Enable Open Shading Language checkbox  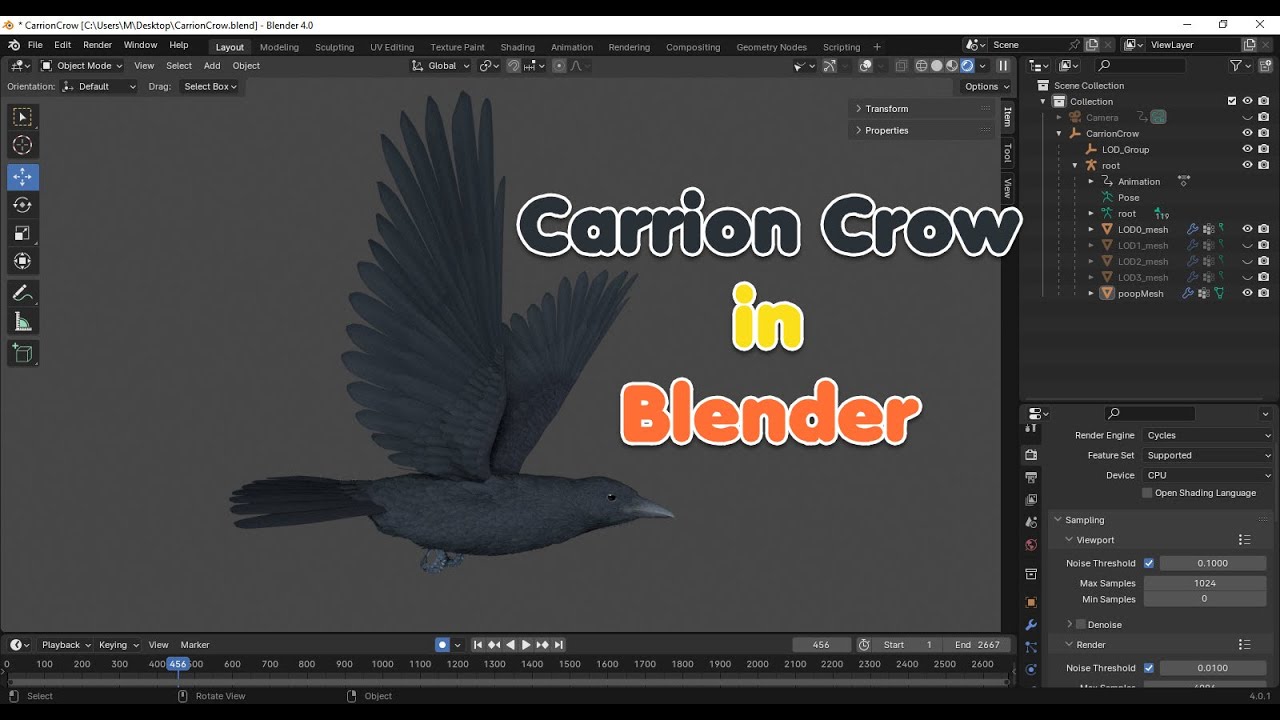click(1147, 493)
